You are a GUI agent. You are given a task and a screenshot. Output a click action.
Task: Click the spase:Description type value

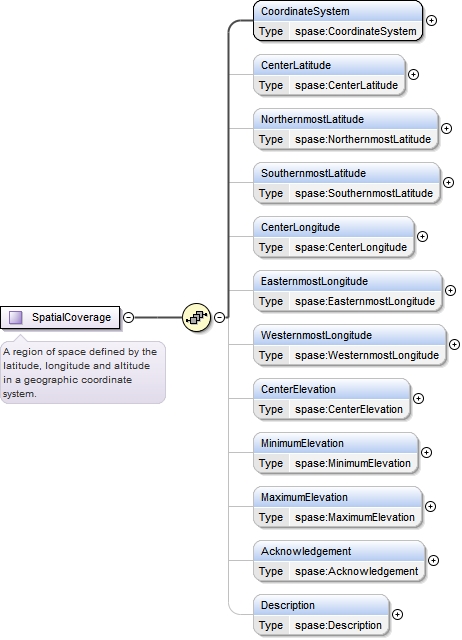338,625
